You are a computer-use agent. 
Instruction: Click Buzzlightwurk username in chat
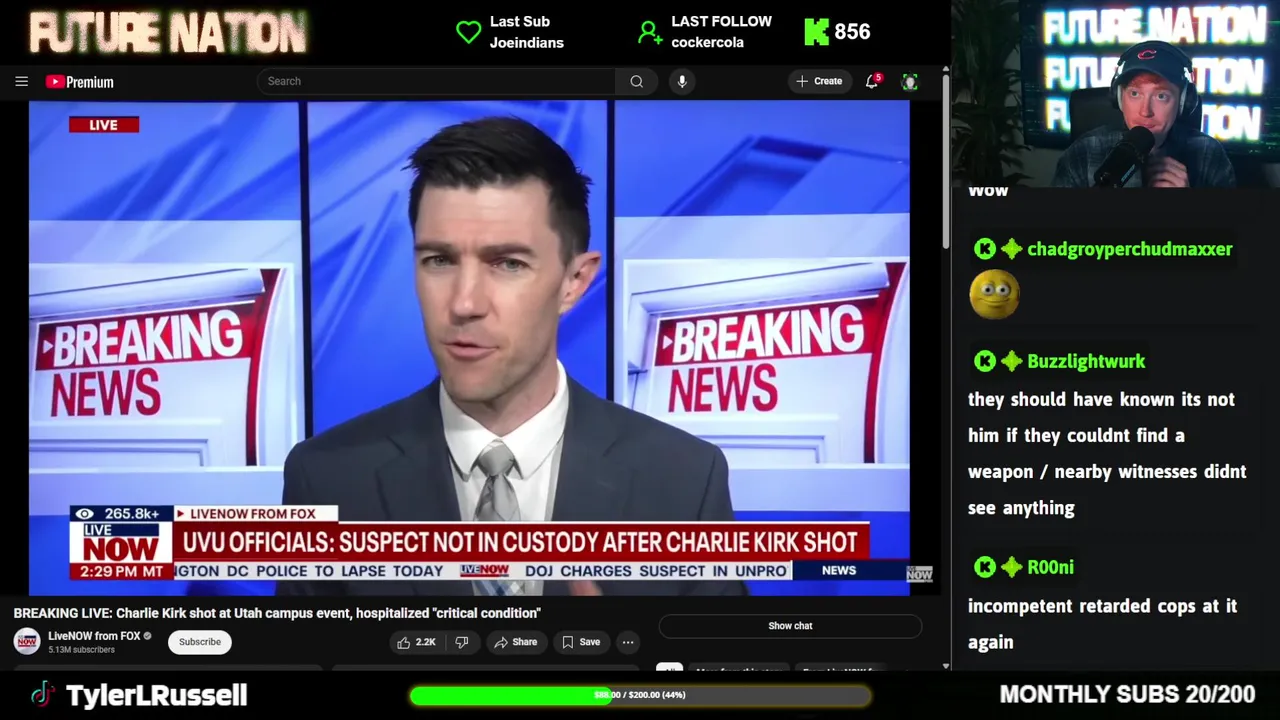[x=1086, y=361]
